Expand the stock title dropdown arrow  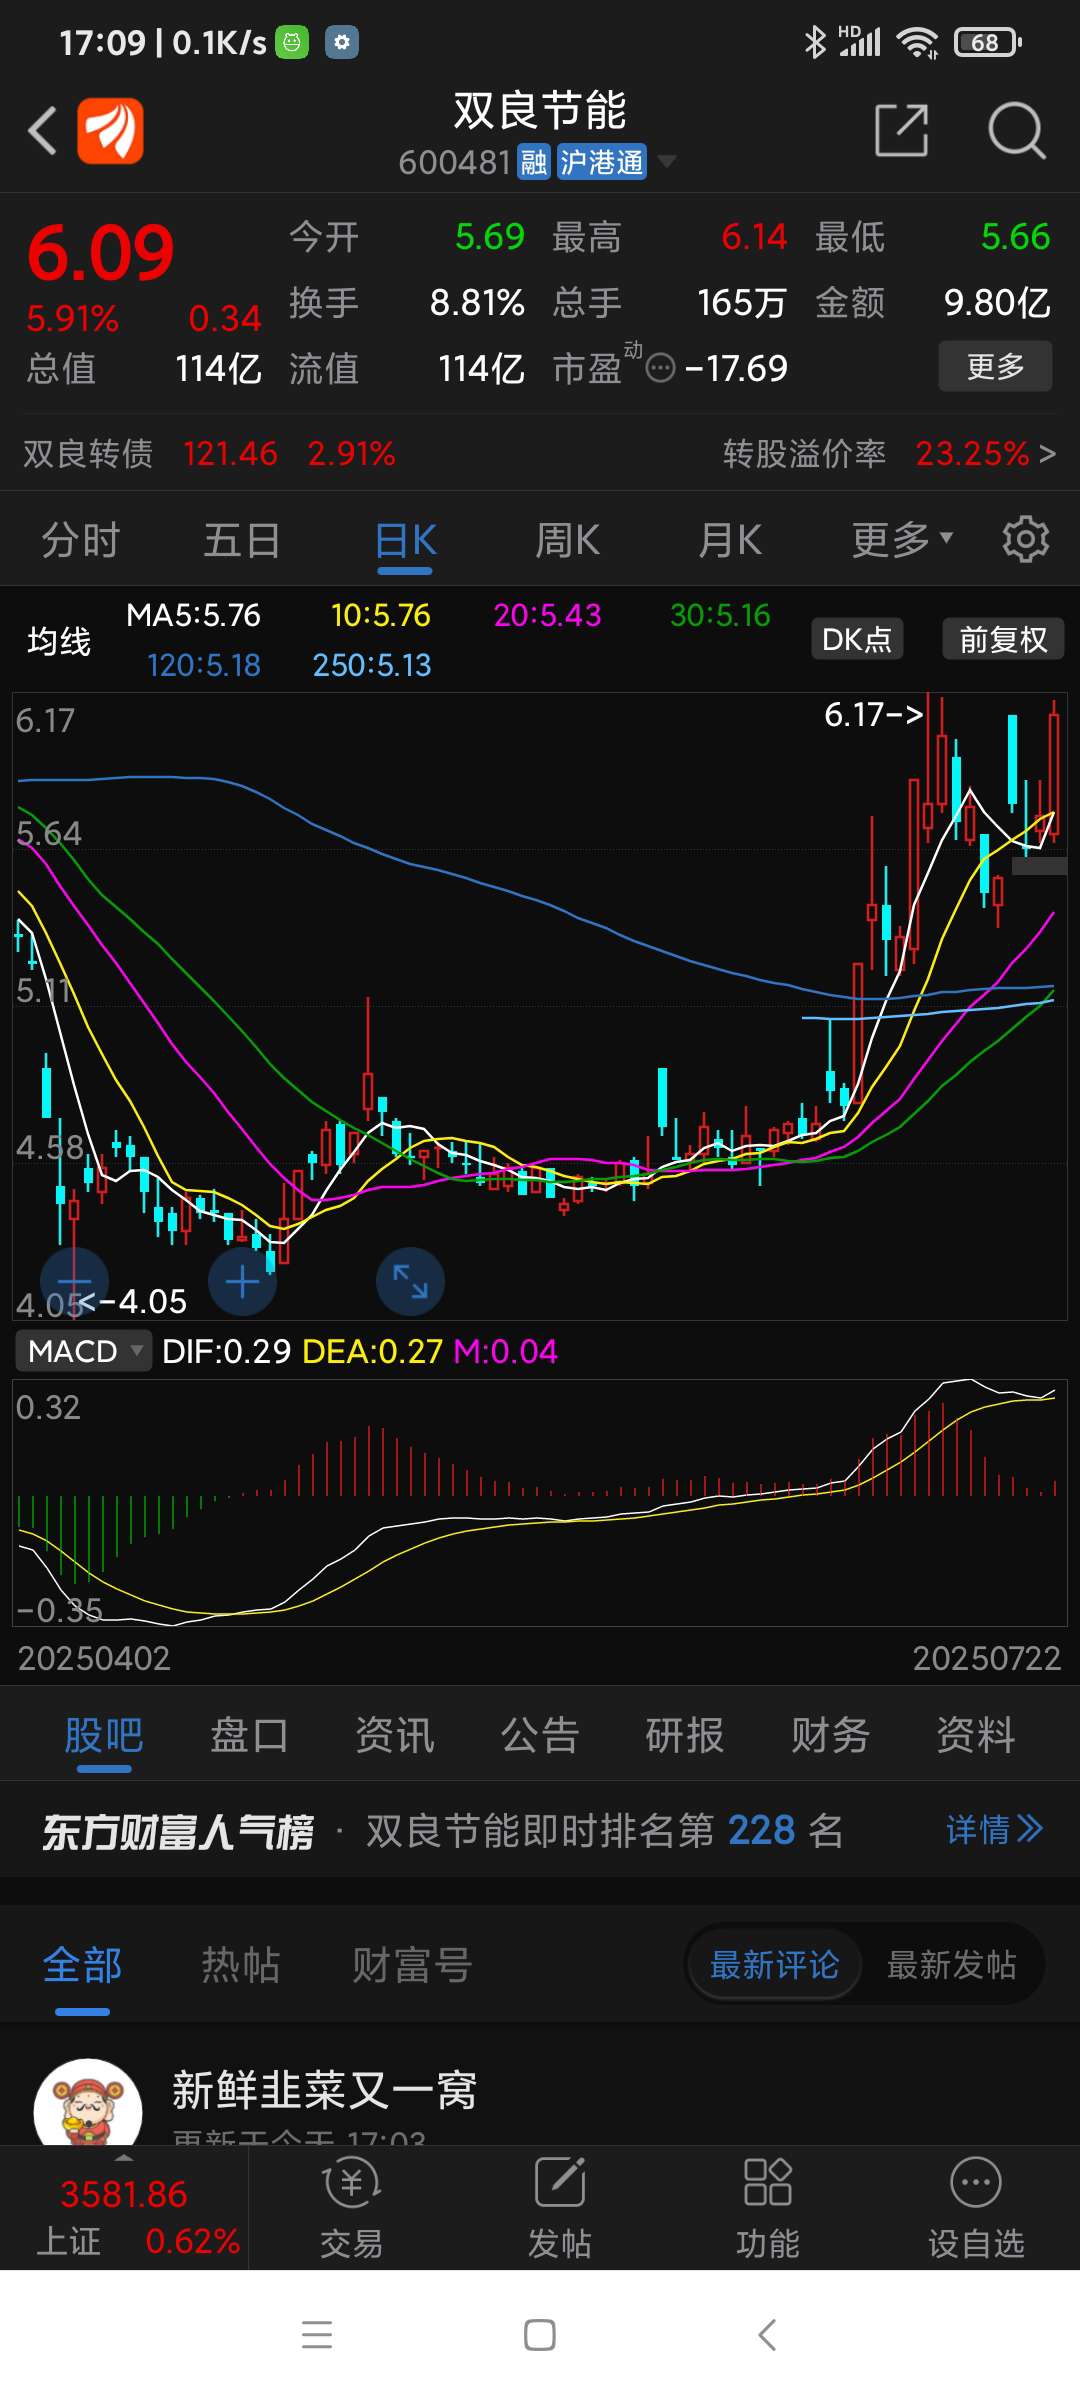click(666, 161)
